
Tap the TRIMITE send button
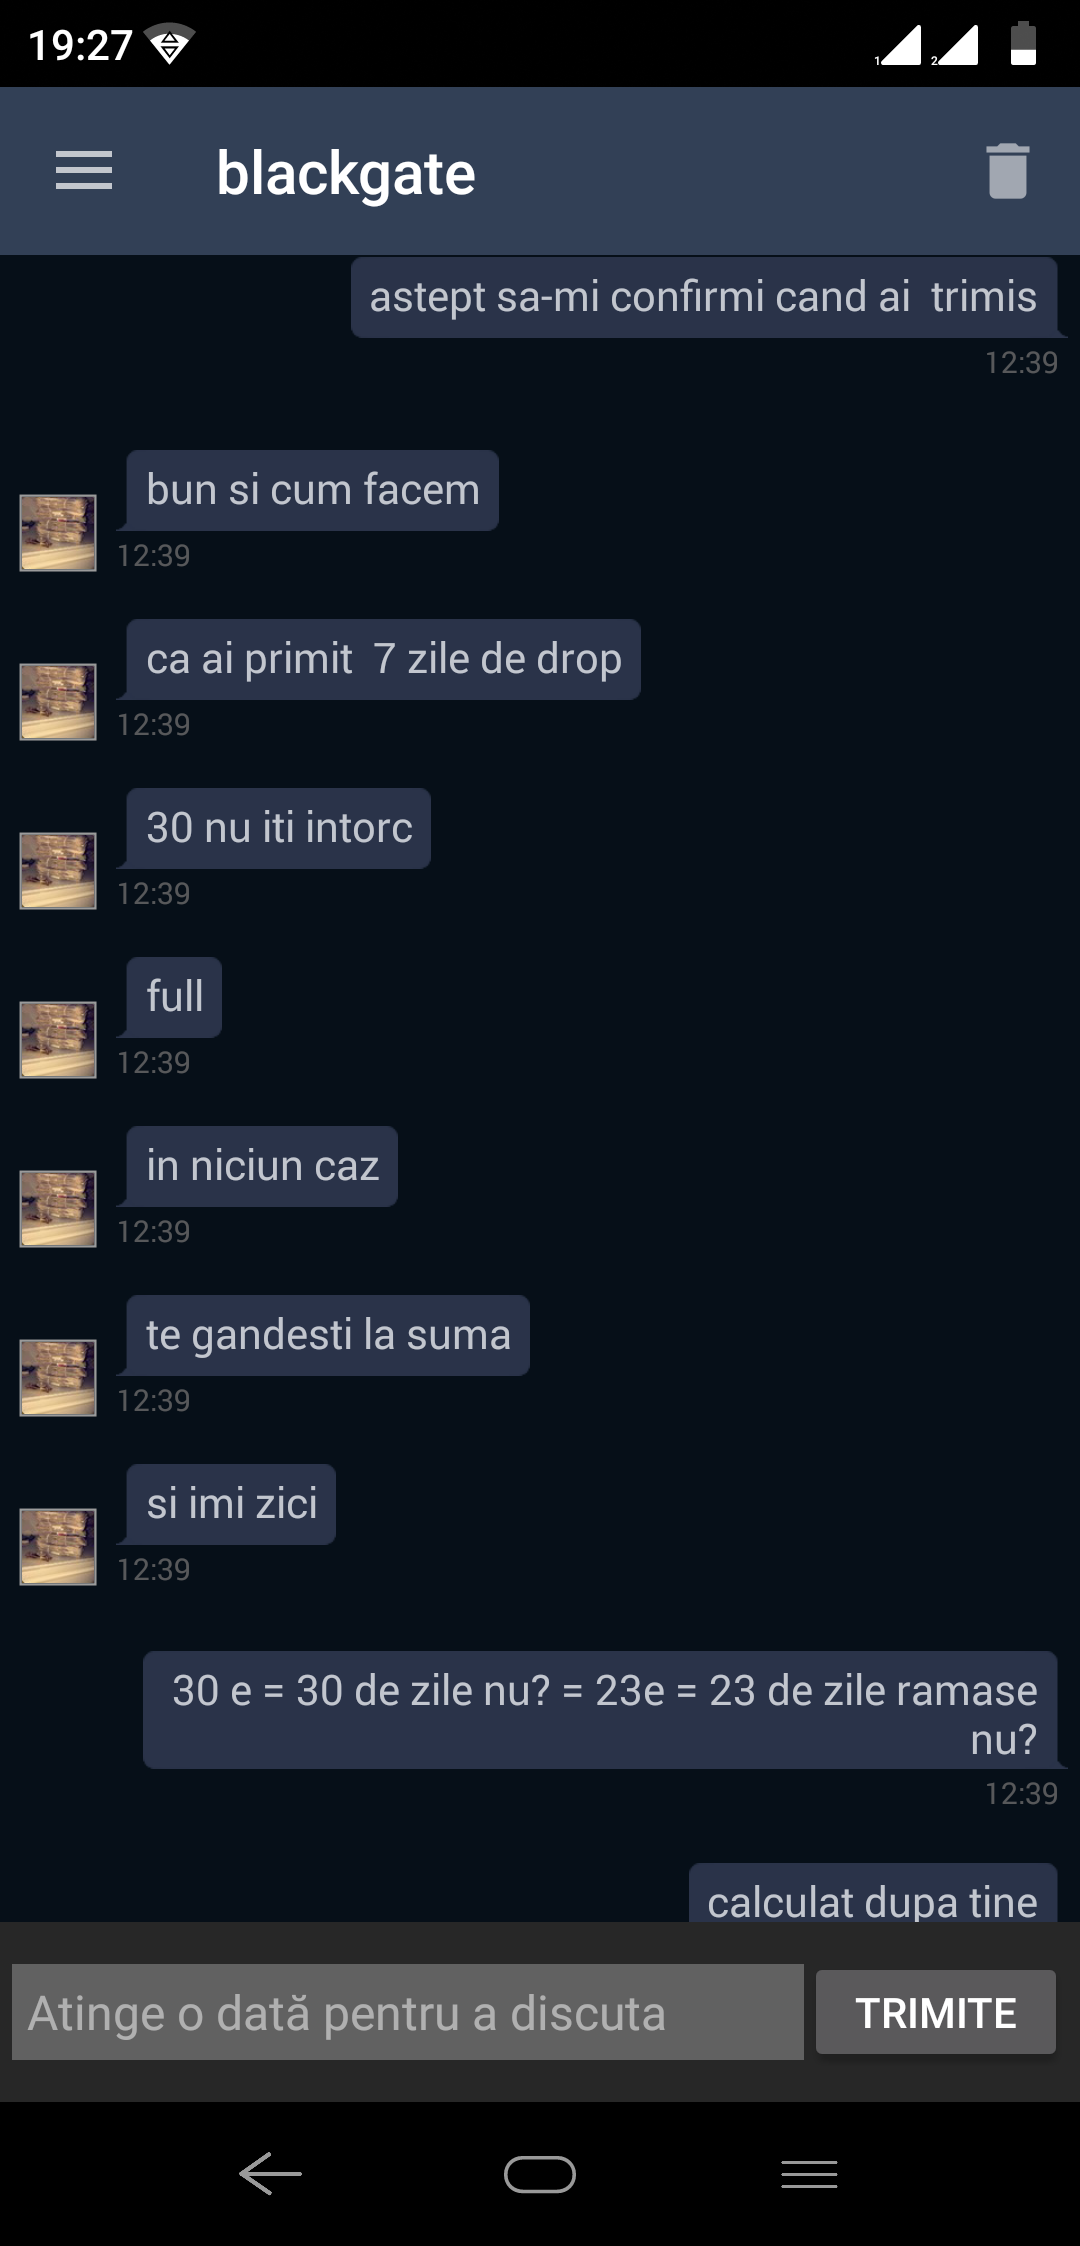point(936,2012)
